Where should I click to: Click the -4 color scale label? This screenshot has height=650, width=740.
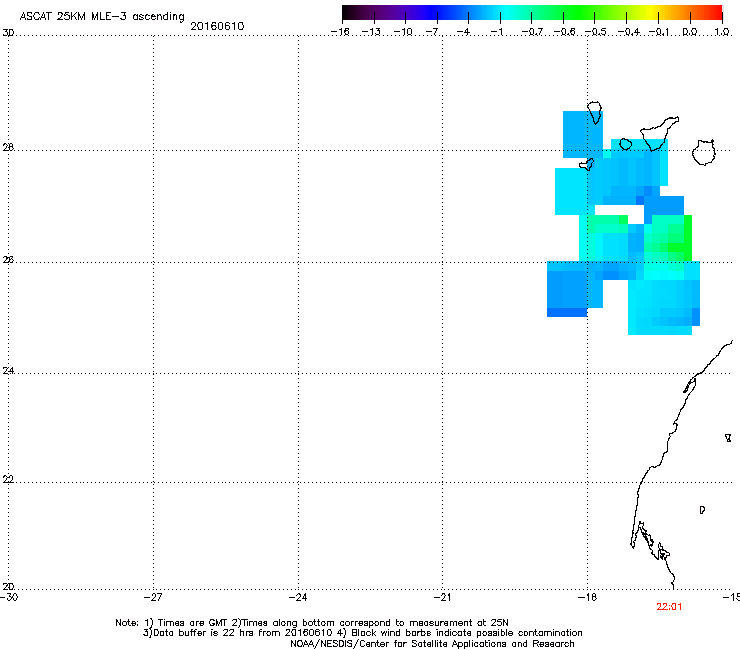pos(463,32)
